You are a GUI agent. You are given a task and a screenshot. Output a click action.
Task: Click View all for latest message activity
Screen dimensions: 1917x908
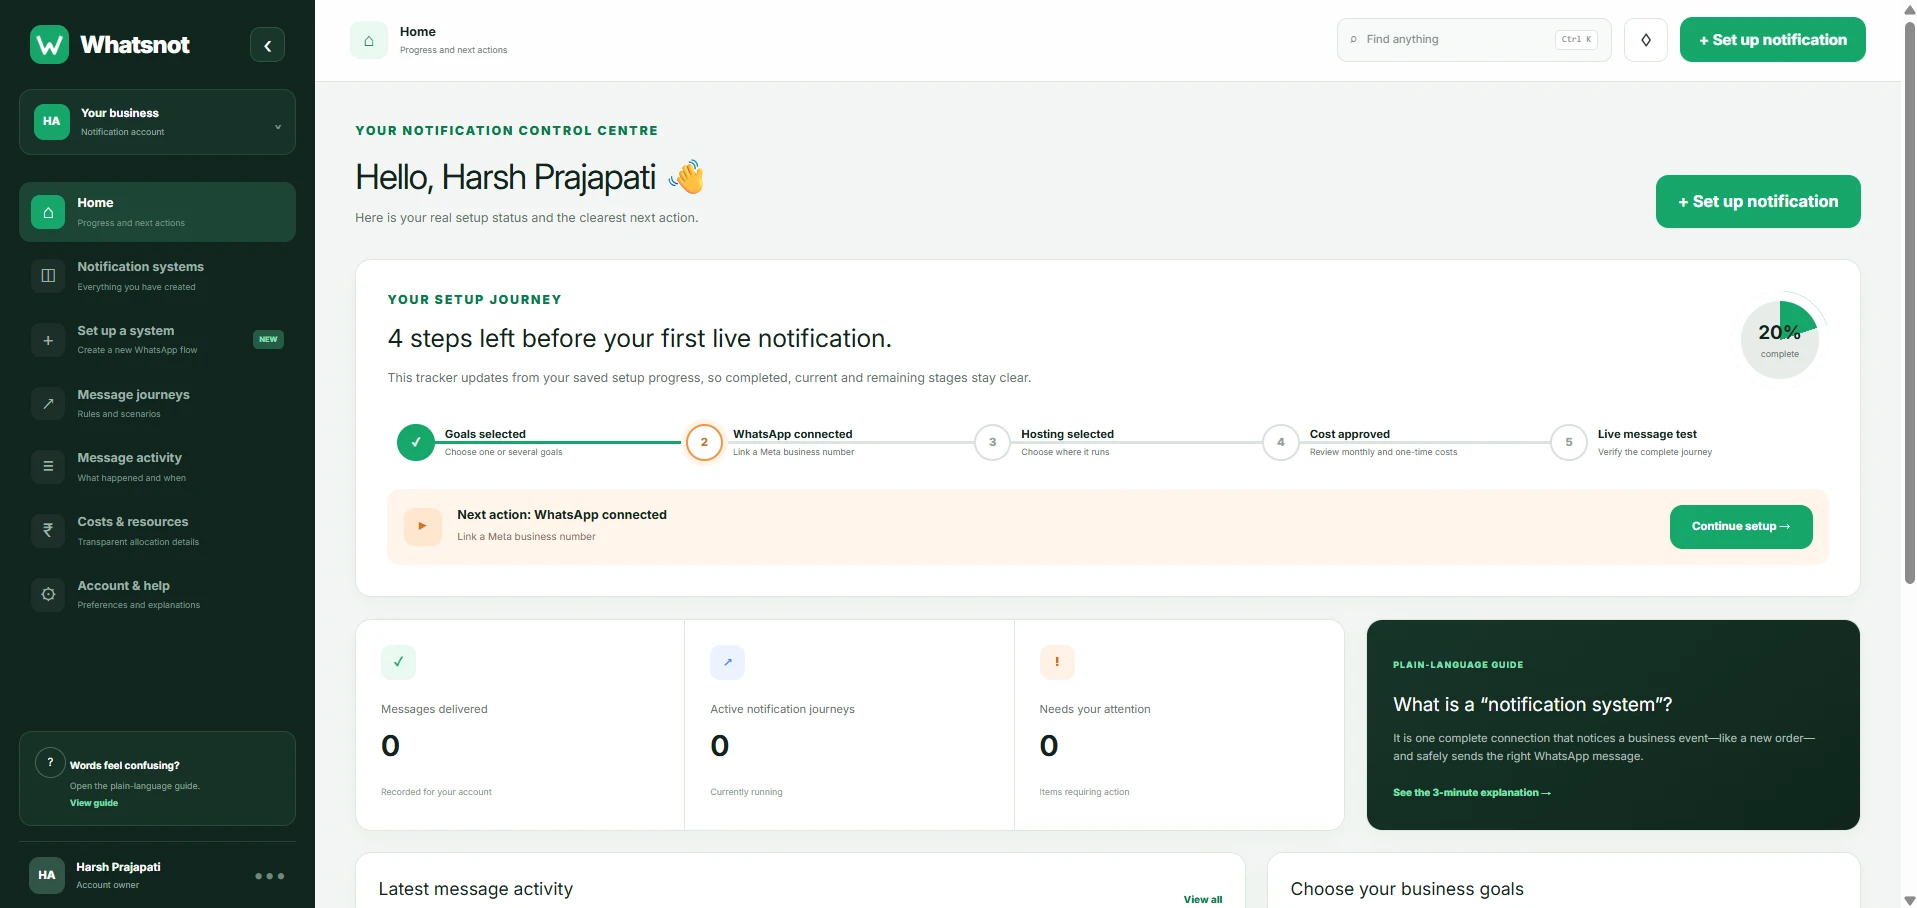point(1202,900)
